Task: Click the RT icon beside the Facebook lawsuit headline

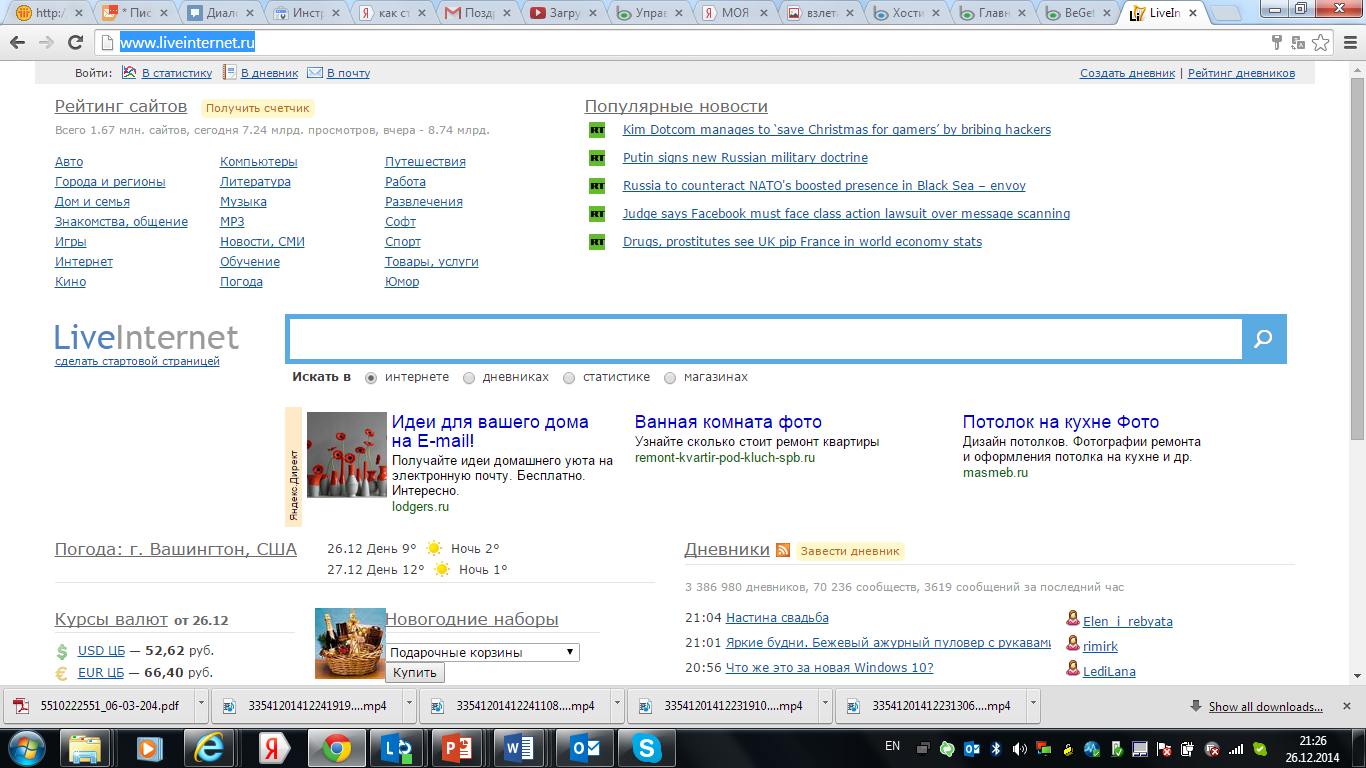Action: click(597, 214)
